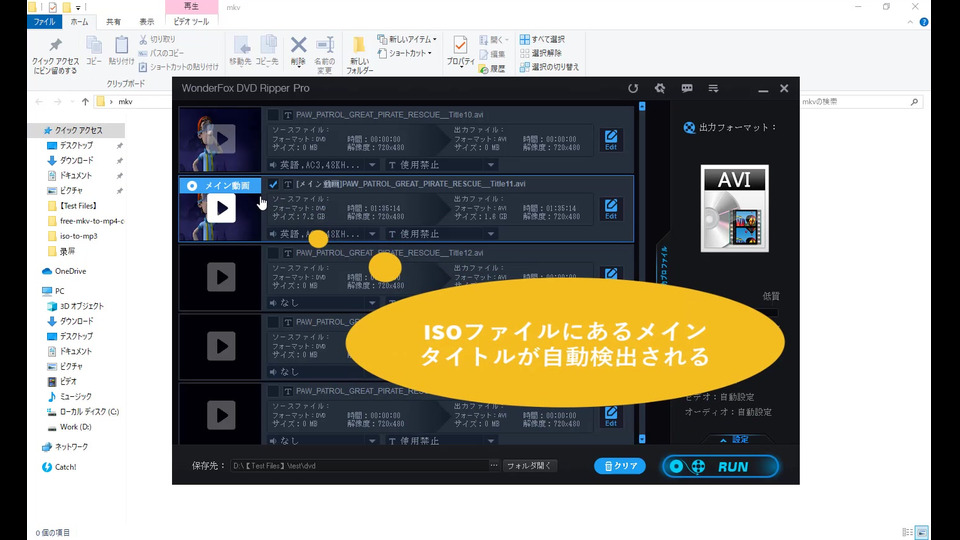960x540 pixels.
Task: Expand the 設定 panel chevron
Action: 723,440
